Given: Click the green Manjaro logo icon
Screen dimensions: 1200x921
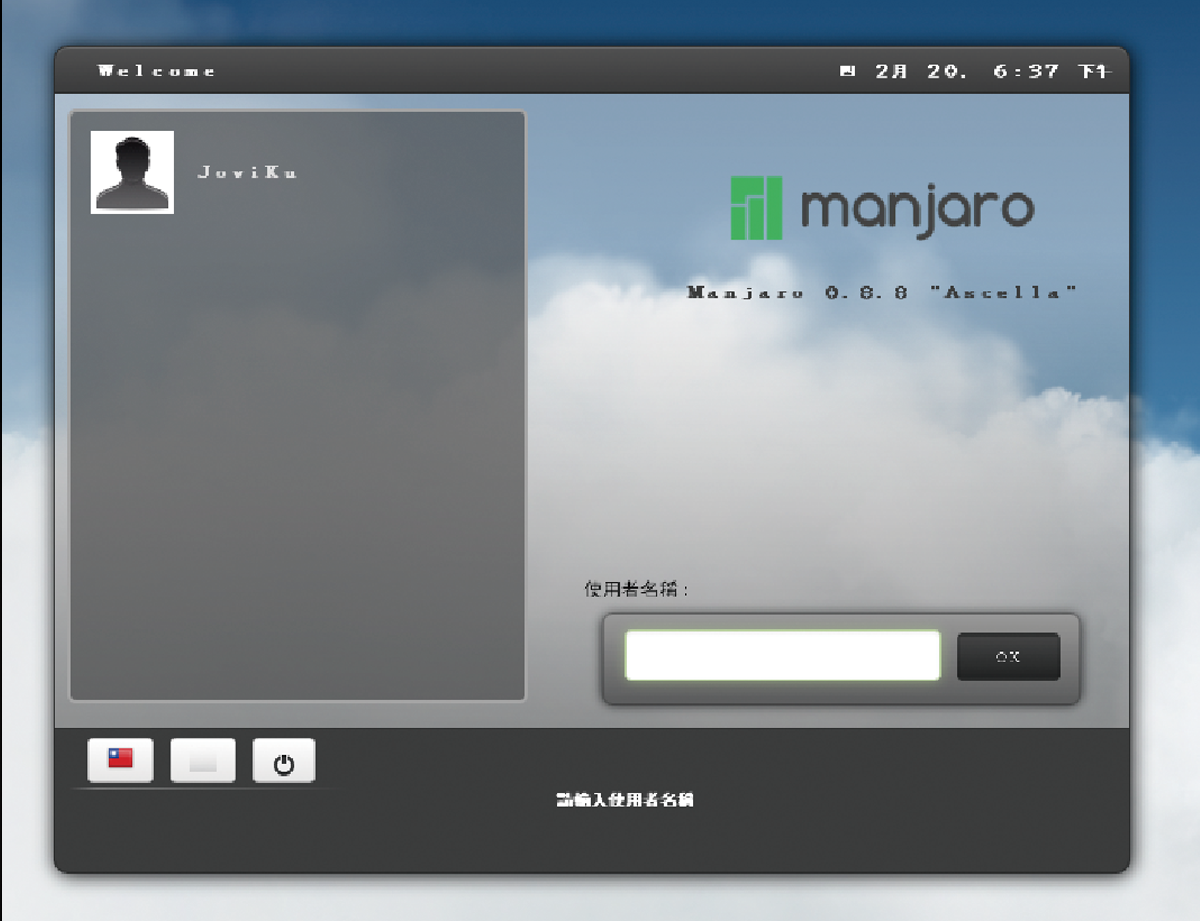Looking at the screenshot, I should [x=756, y=208].
